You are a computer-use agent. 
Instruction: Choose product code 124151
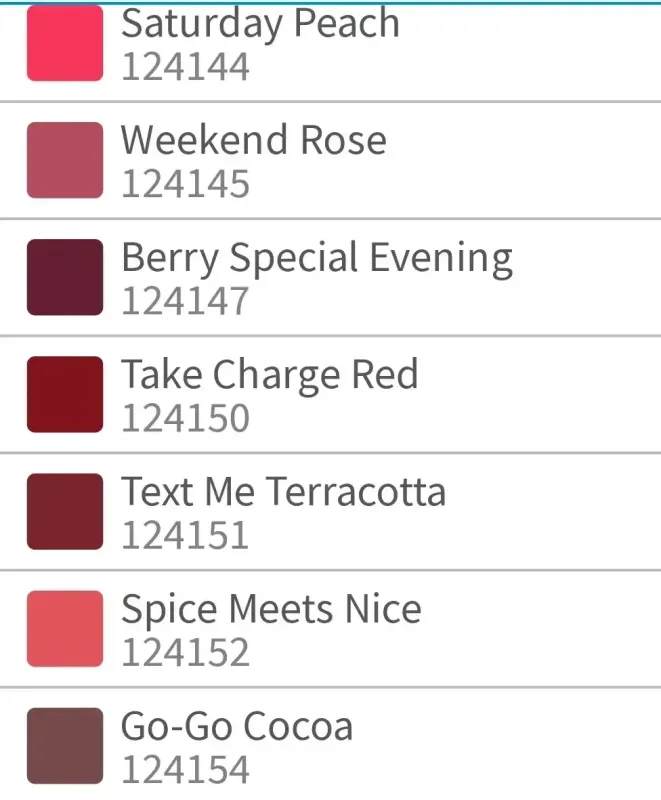coord(185,535)
